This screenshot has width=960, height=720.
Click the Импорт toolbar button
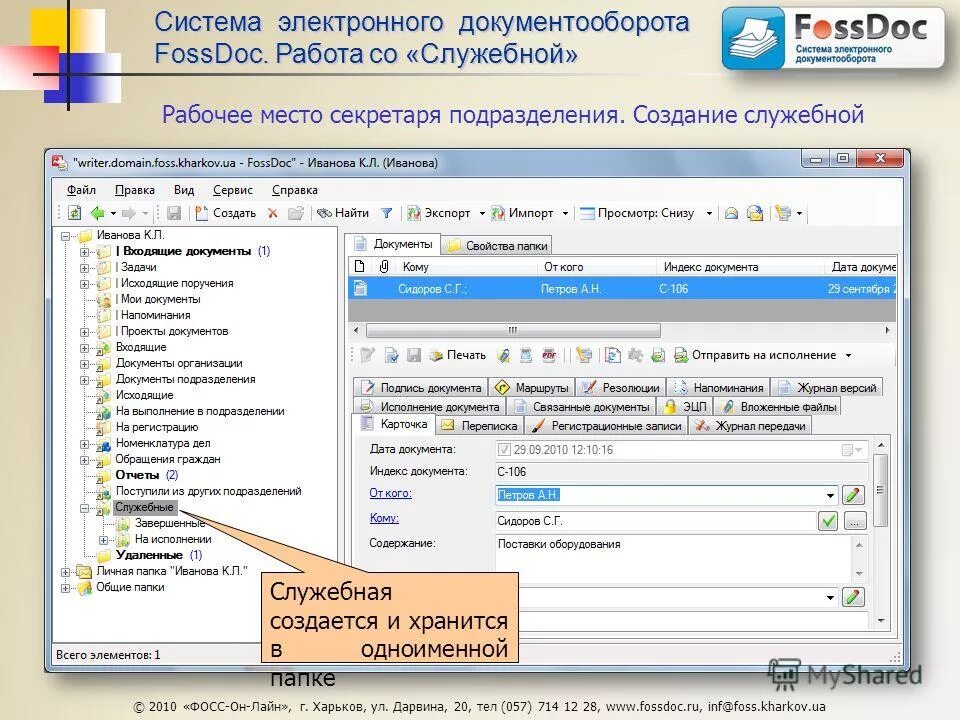pos(522,213)
